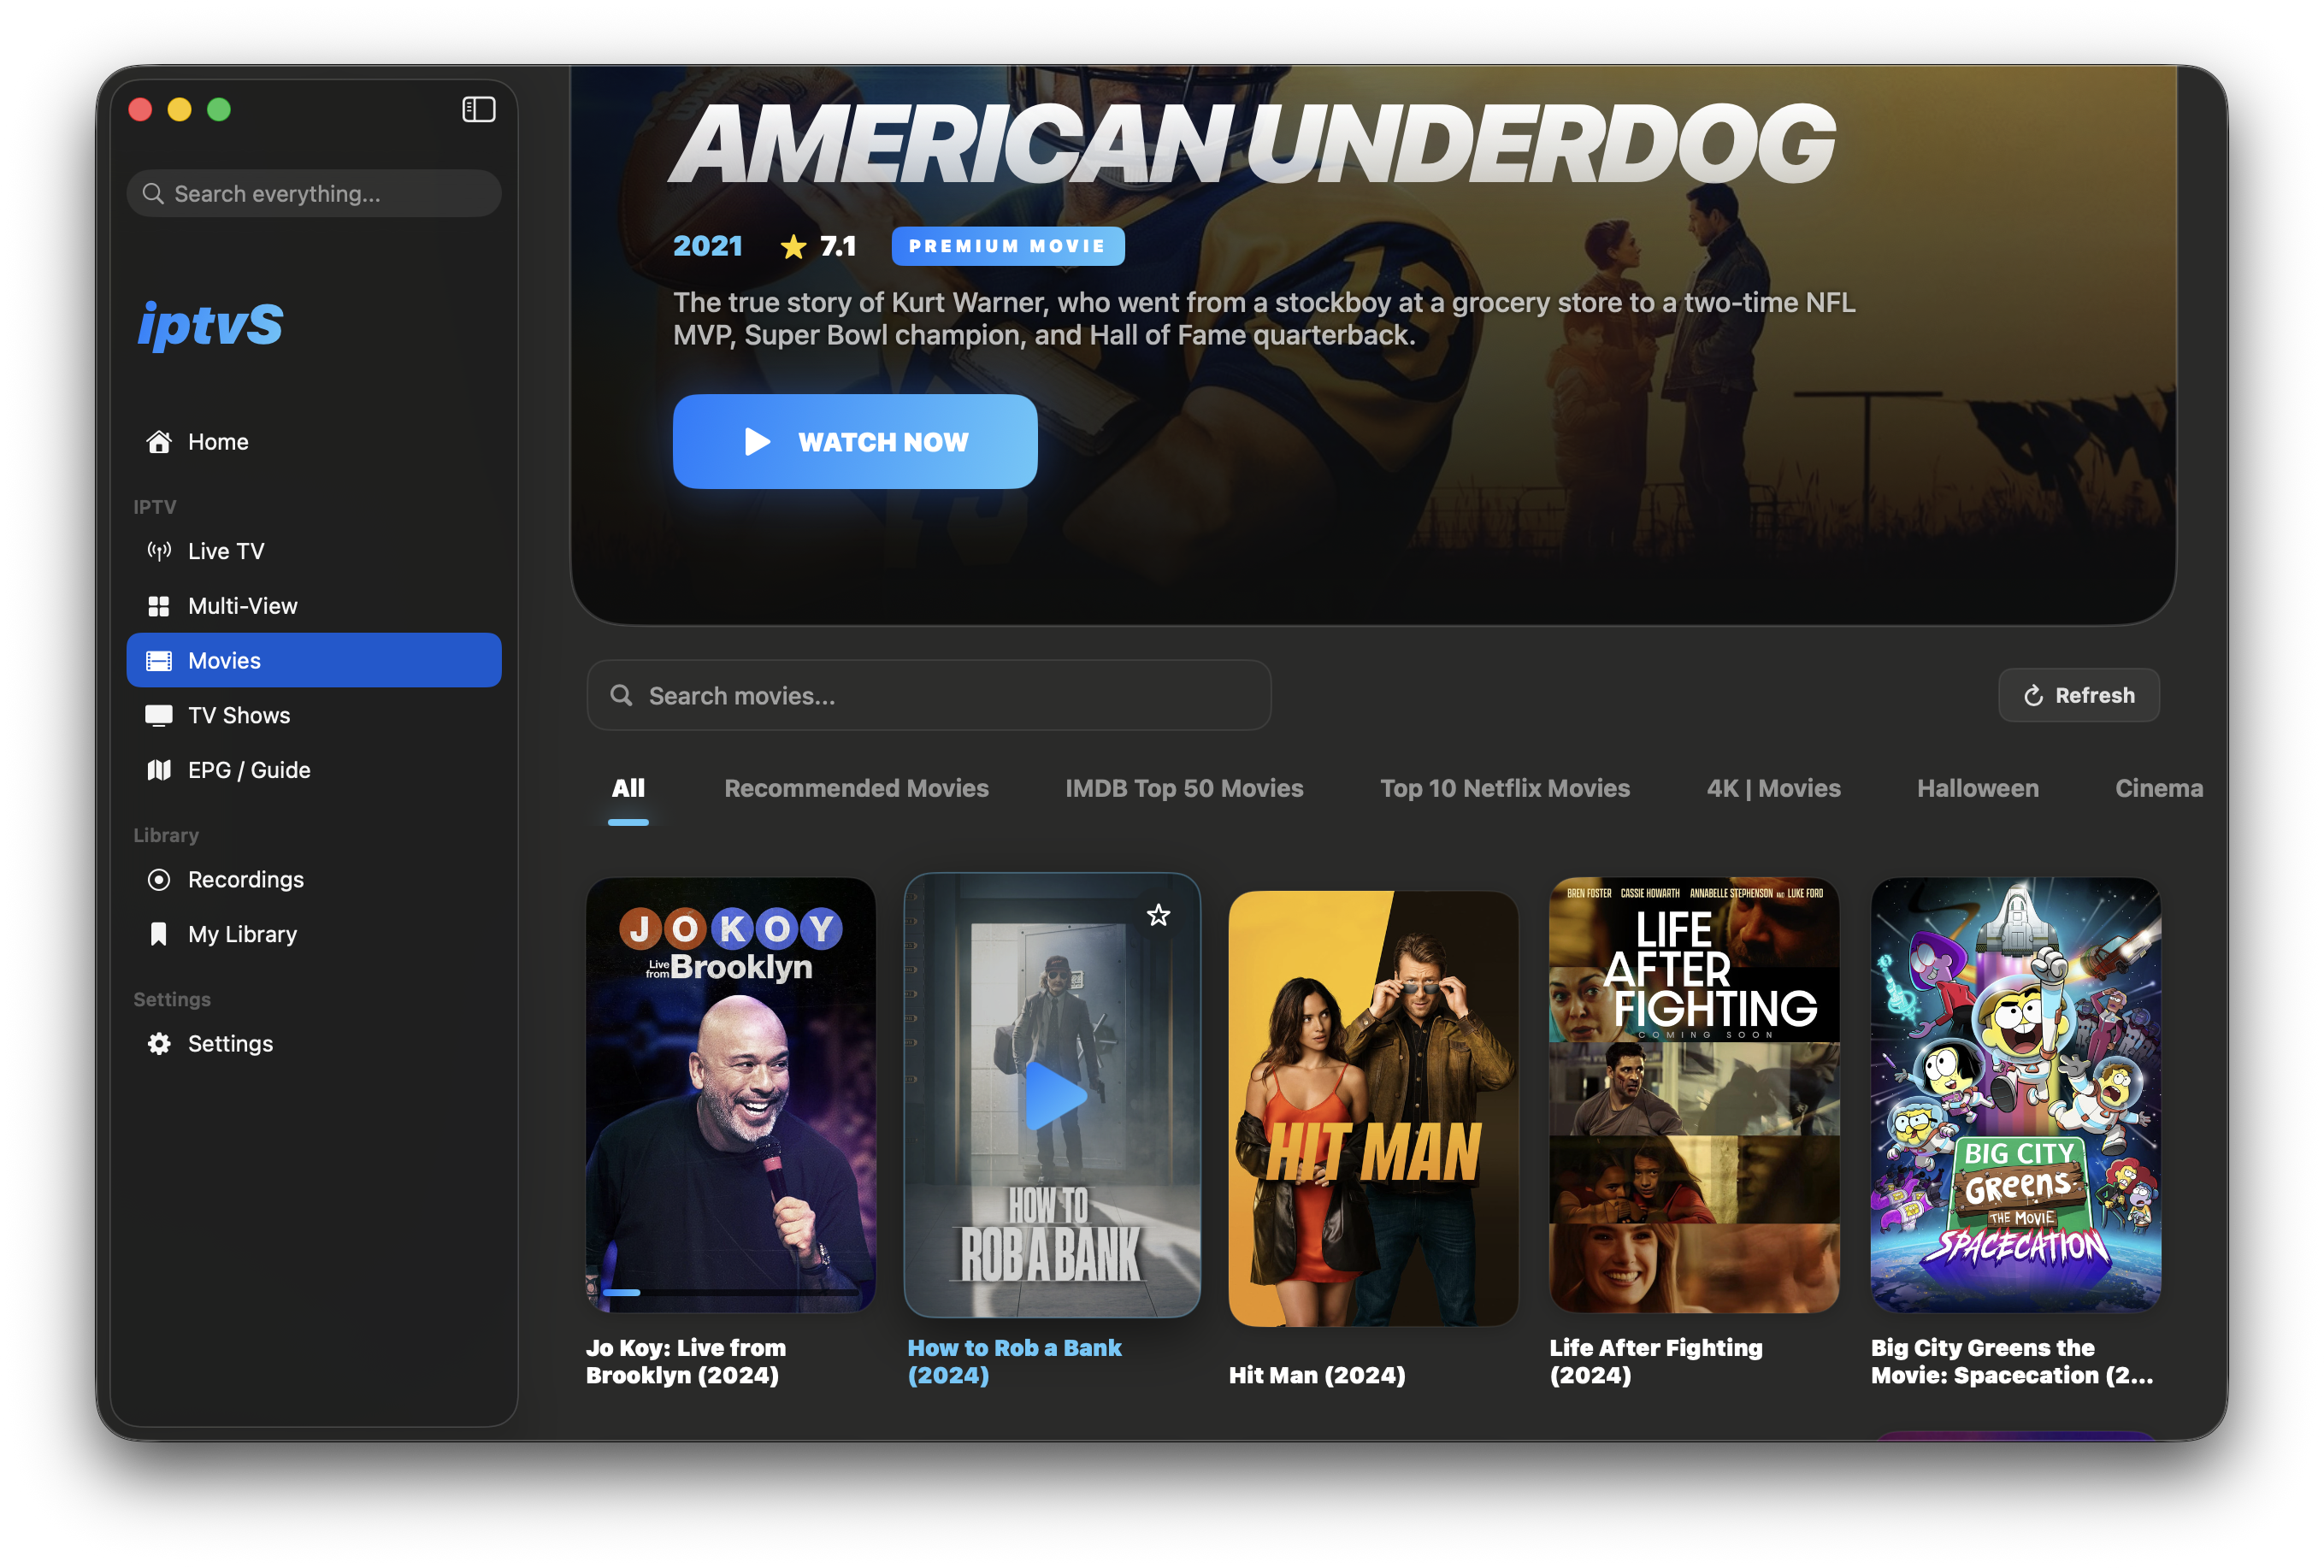2324x1568 pixels.
Task: Click Jo Koy: Live from Brooklyn (2024) title
Action: pos(686,1361)
